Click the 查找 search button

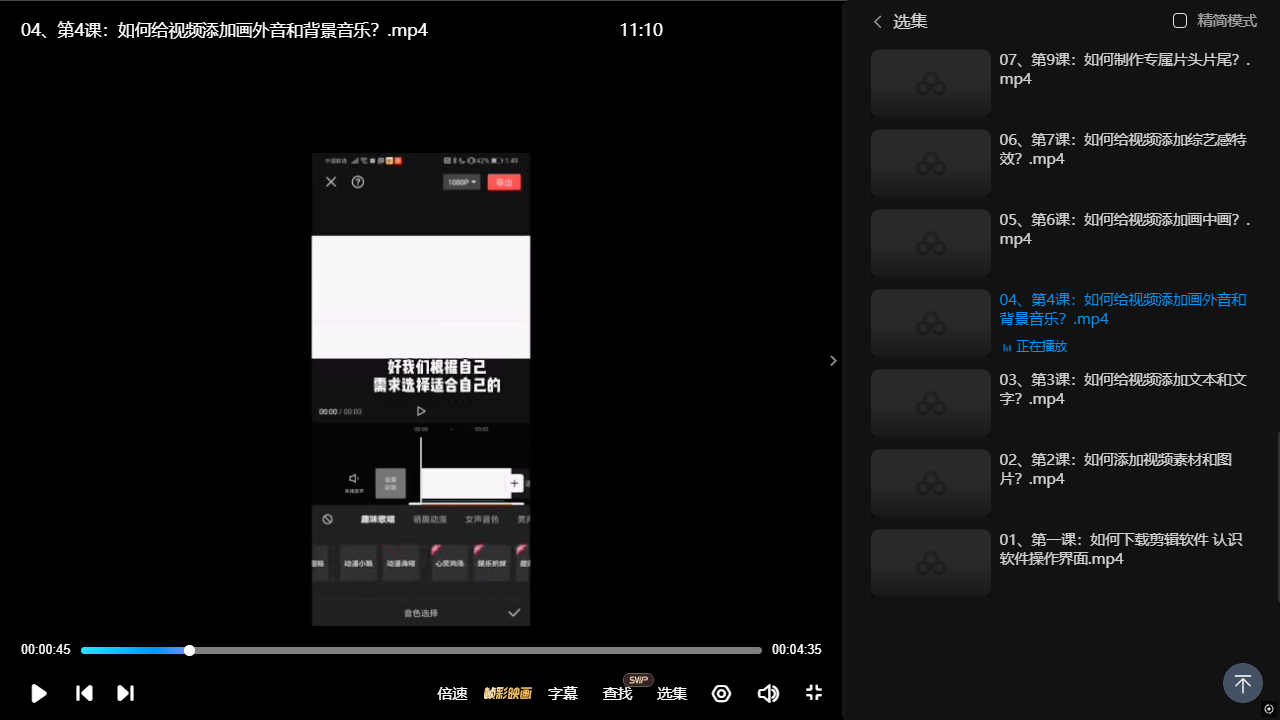(x=617, y=693)
